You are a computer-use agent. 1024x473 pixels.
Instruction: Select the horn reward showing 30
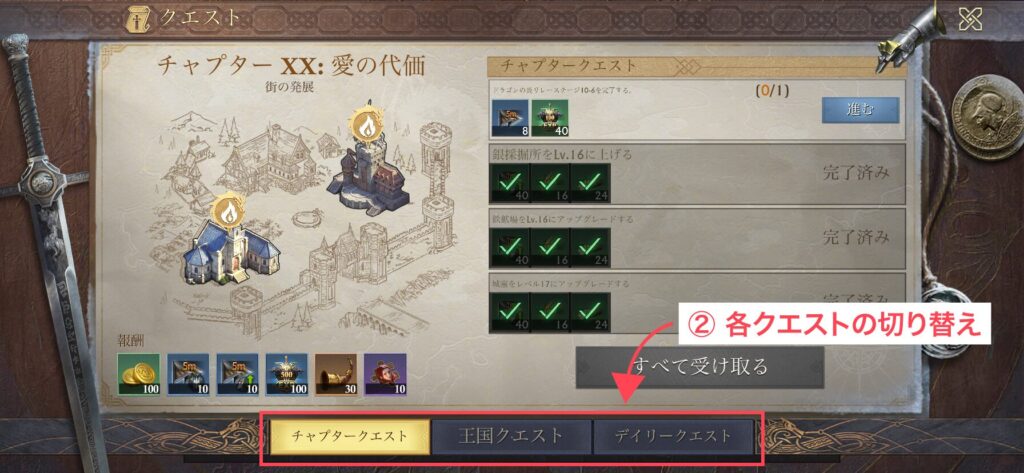pos(336,374)
